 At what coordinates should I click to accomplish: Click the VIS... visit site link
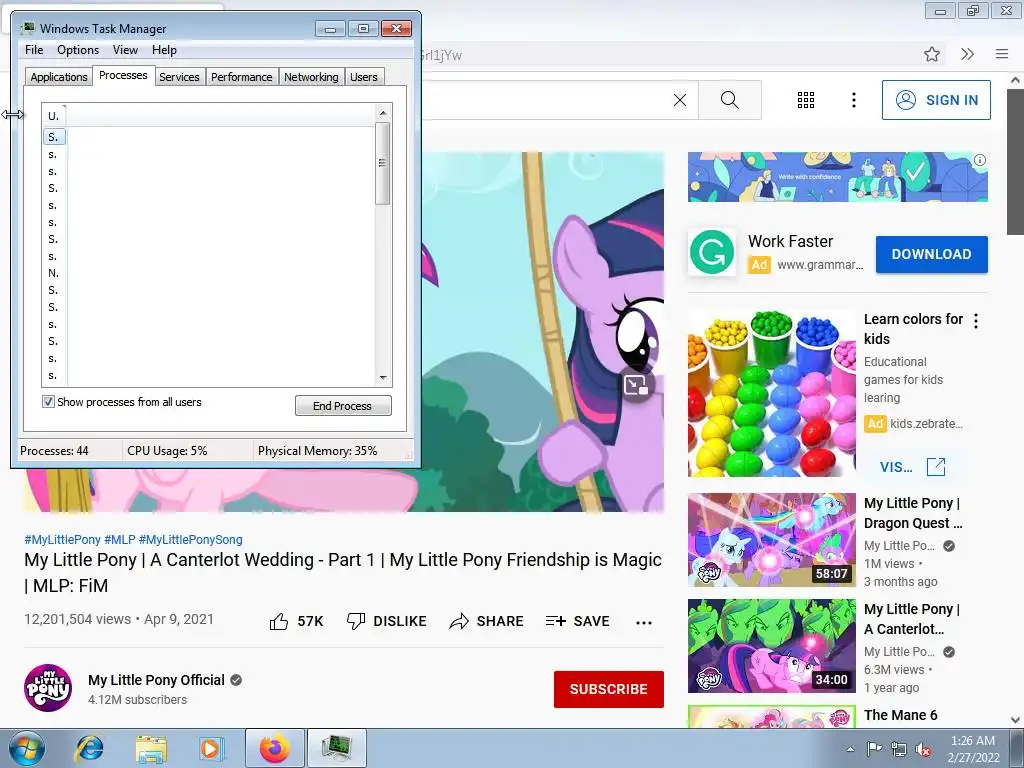[x=896, y=467]
